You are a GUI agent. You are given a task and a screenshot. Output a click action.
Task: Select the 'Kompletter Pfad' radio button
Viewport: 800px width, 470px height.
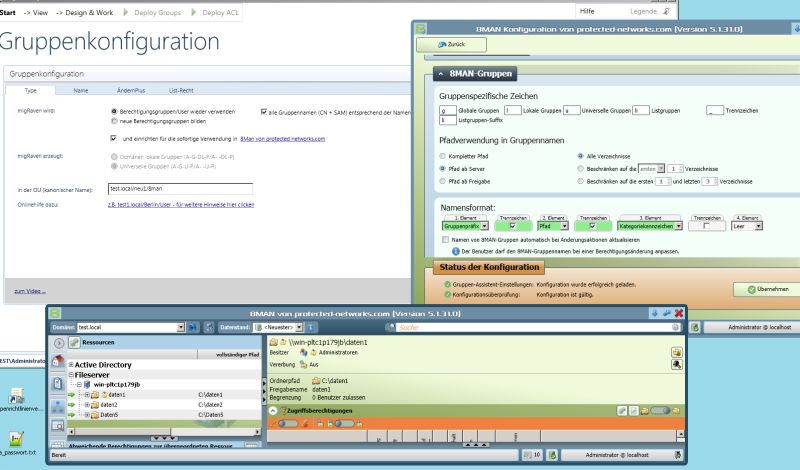tap(442, 156)
